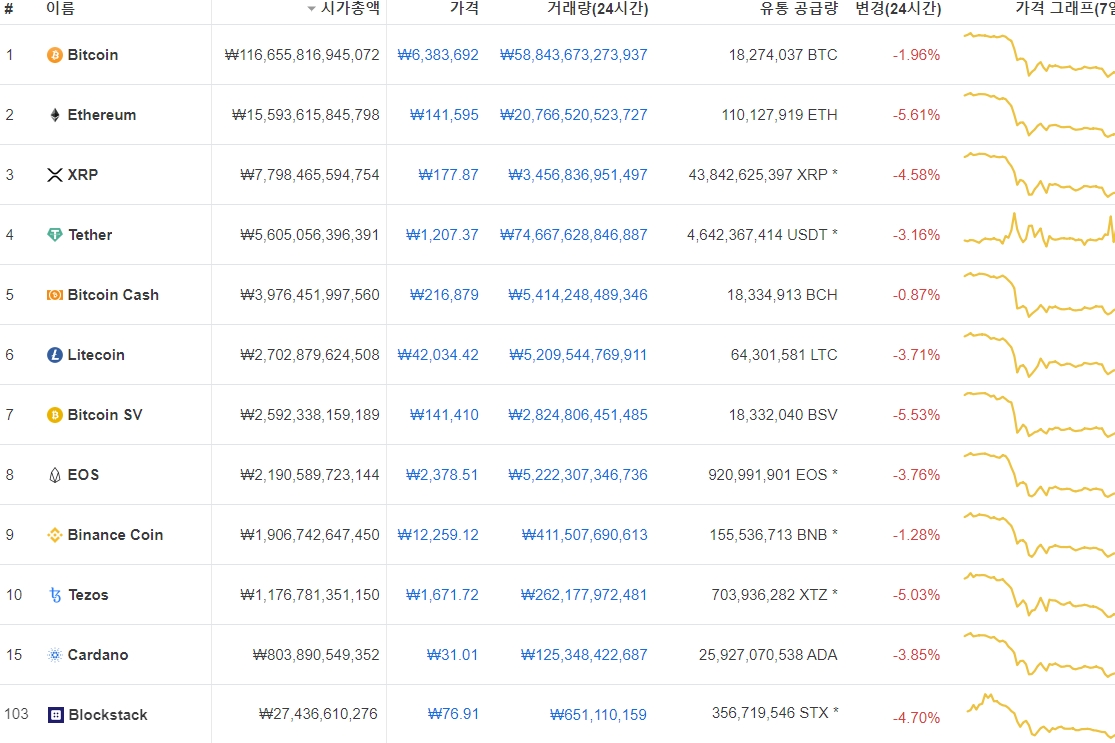
Task: Sort by 이름 column header
Action: tap(60, 8)
